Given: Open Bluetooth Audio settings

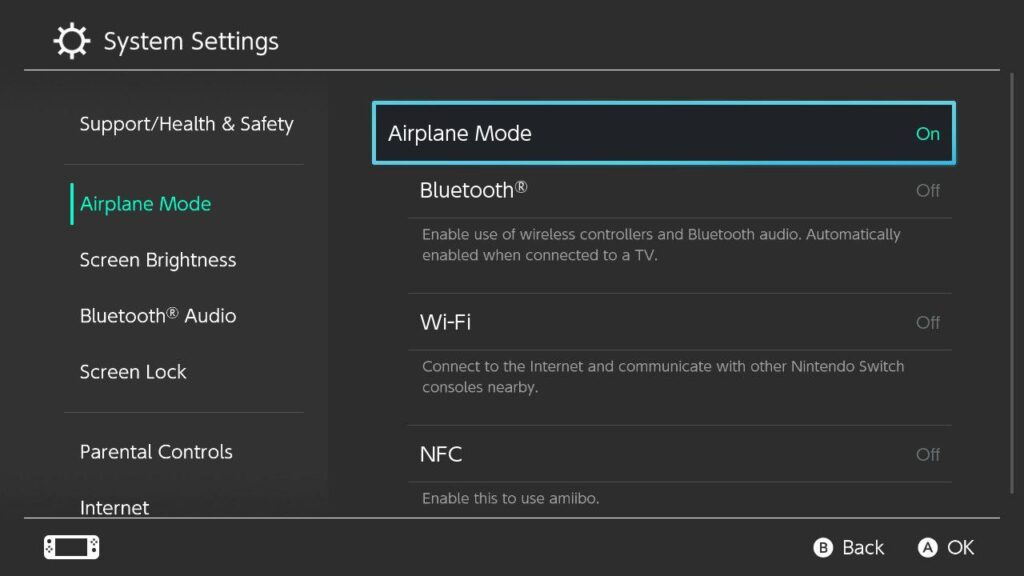Looking at the screenshot, I should point(158,315).
